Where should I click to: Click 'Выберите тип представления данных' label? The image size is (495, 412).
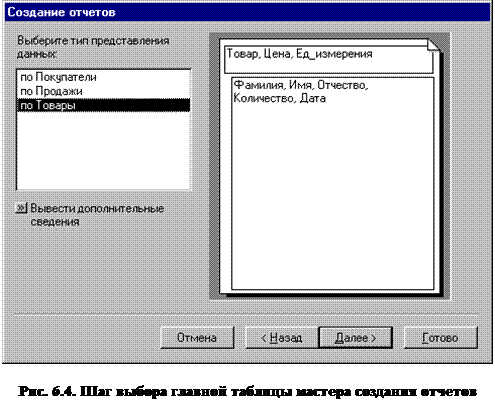[93, 47]
